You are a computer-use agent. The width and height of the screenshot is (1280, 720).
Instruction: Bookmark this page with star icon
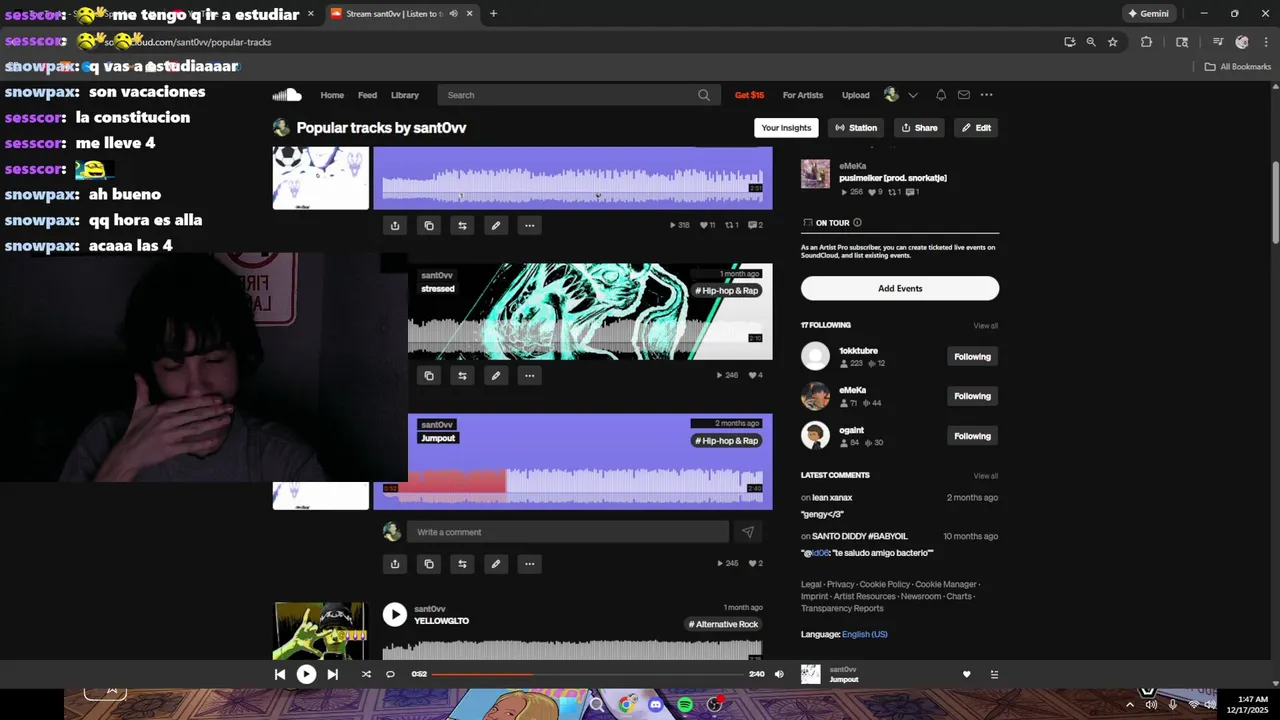click(x=1112, y=42)
